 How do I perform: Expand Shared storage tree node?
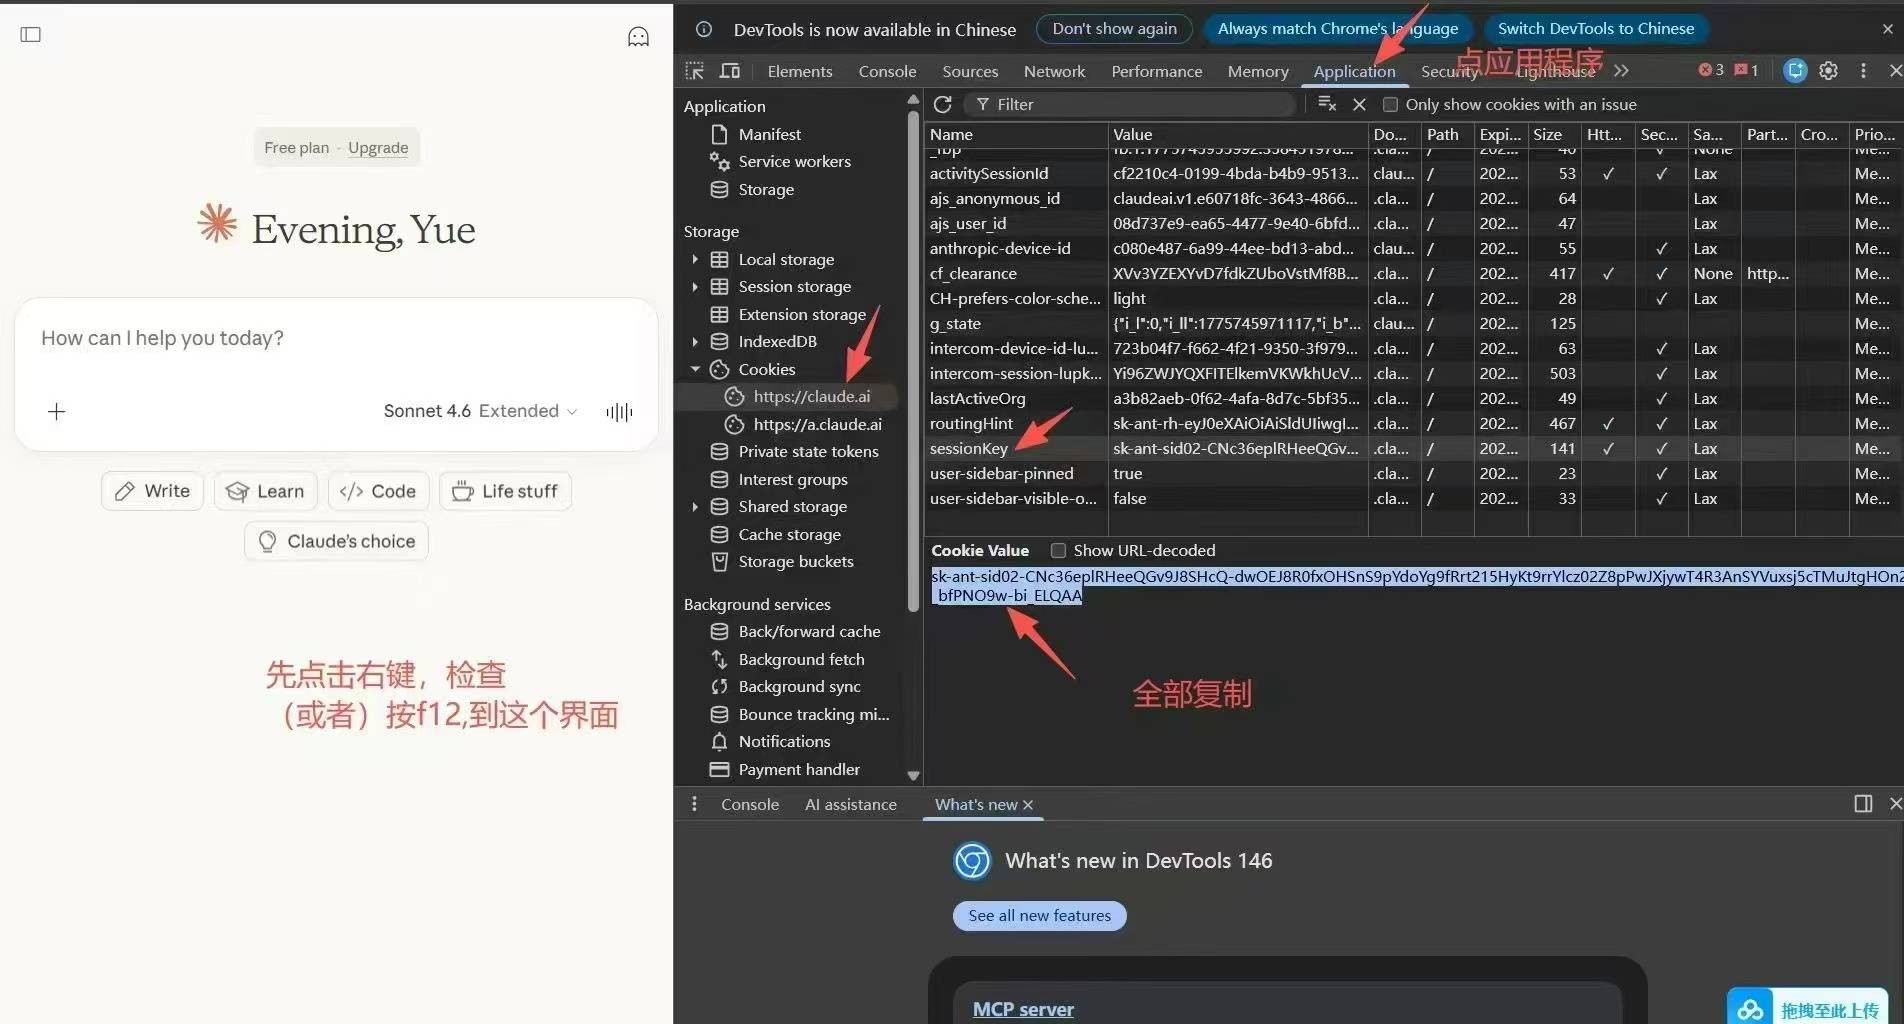point(695,506)
